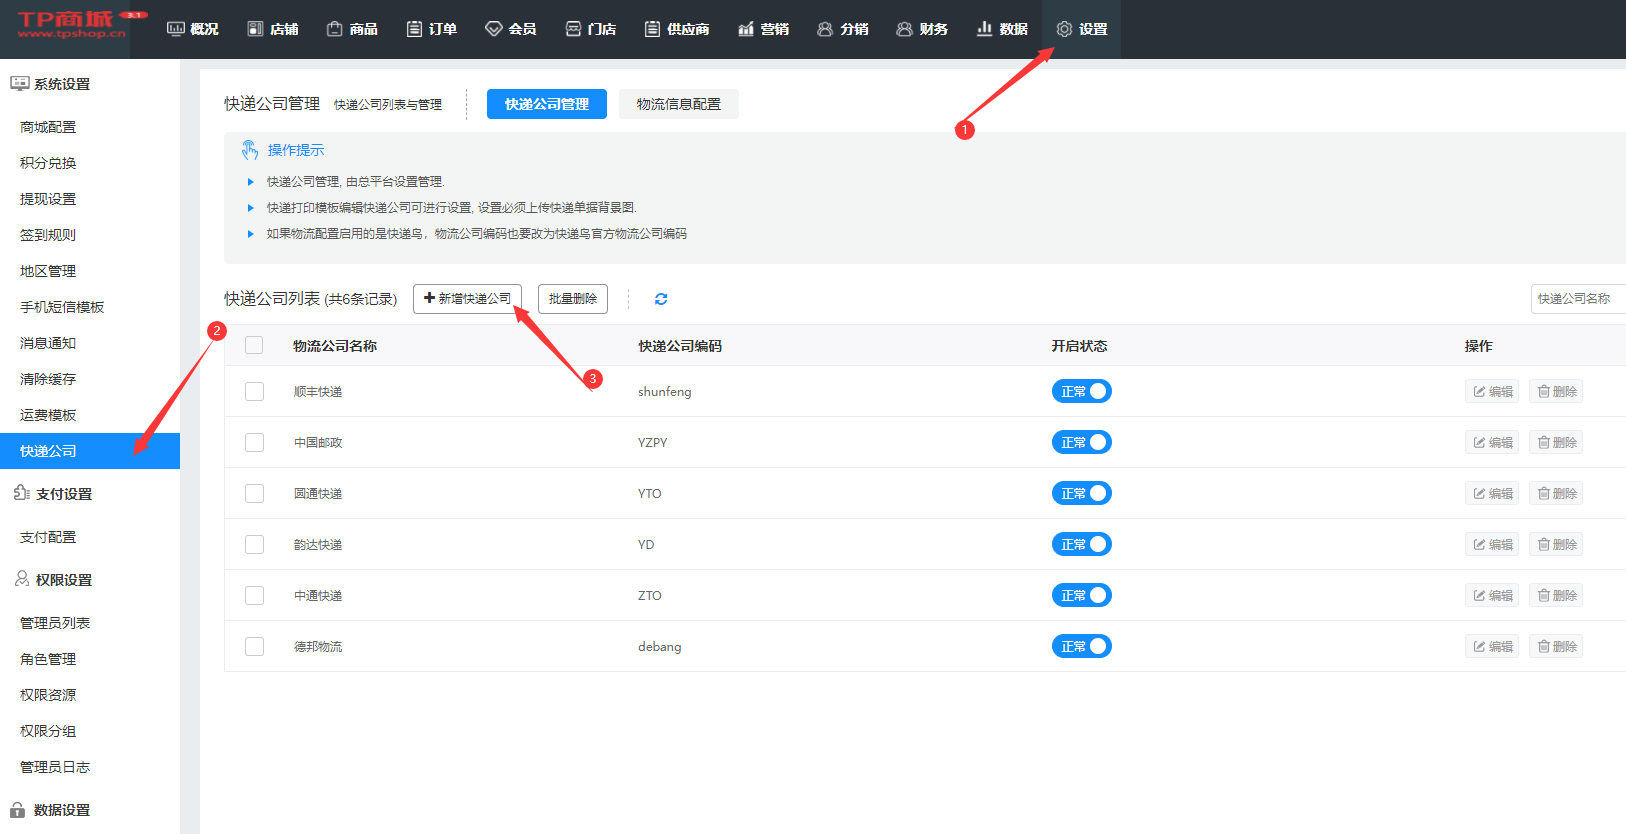Screen dimensions: 1626x834
Task: Tick the checkbox for 圆通快递
Action: point(254,494)
